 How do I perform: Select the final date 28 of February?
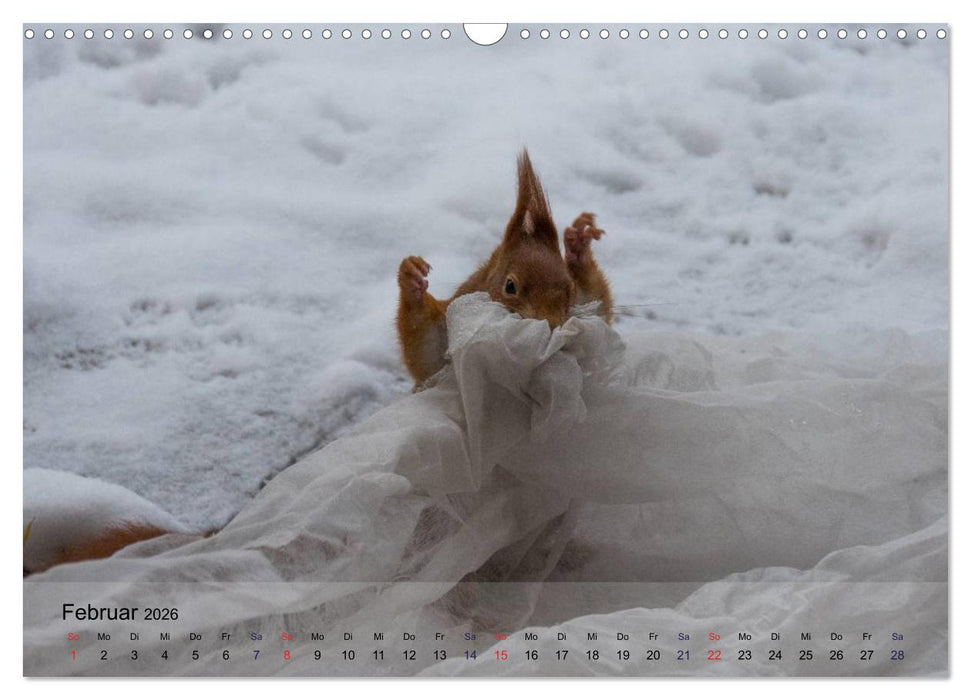tap(898, 656)
